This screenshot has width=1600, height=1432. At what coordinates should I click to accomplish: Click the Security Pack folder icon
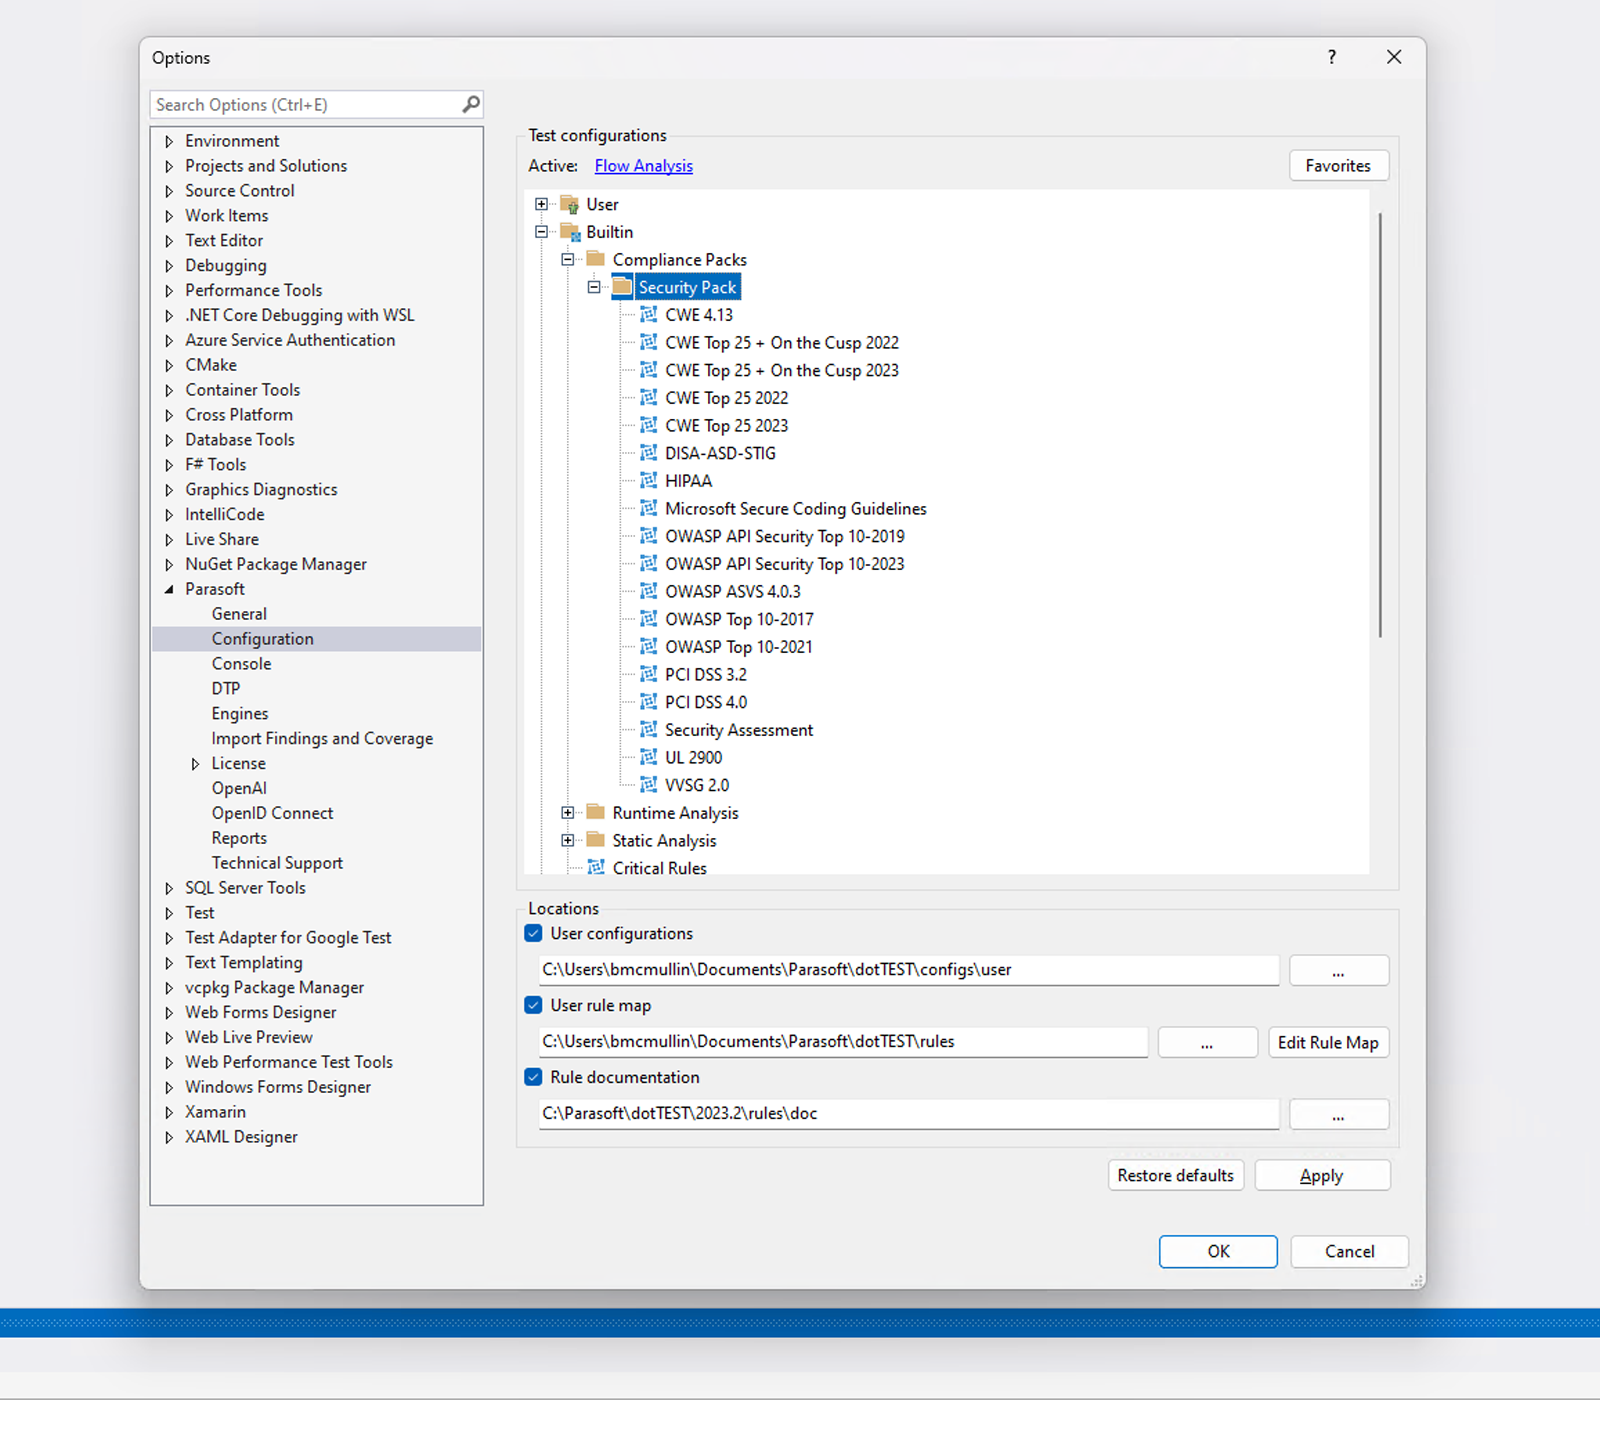(623, 287)
